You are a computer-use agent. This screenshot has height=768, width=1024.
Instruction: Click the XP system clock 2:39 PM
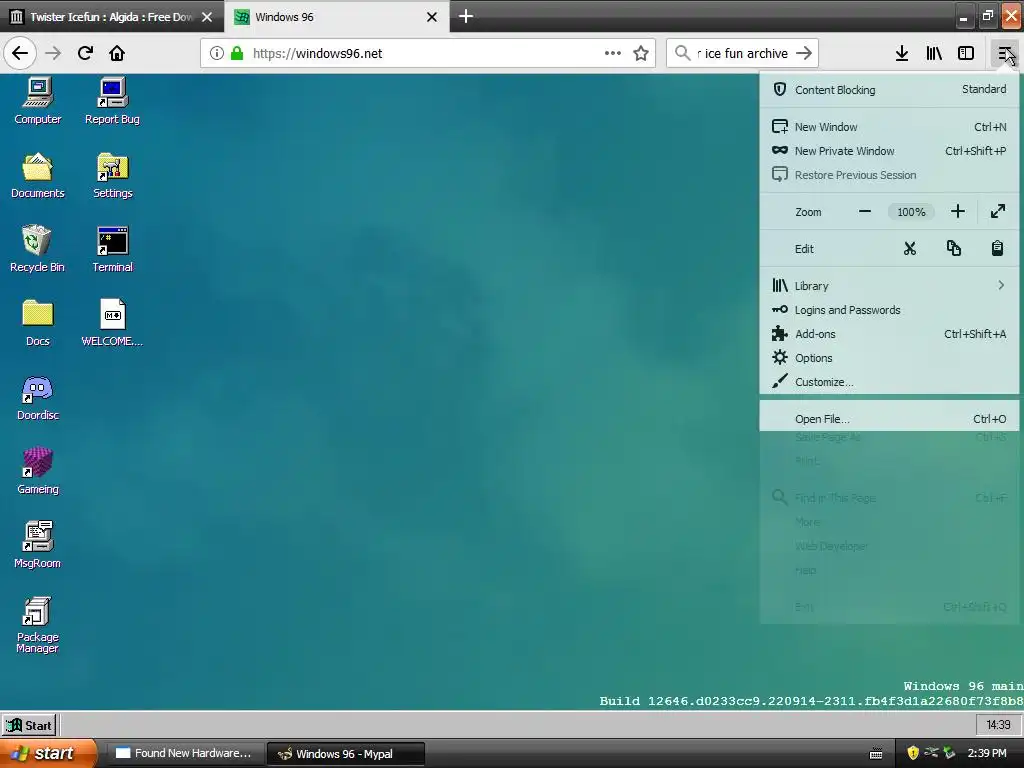(x=987, y=754)
